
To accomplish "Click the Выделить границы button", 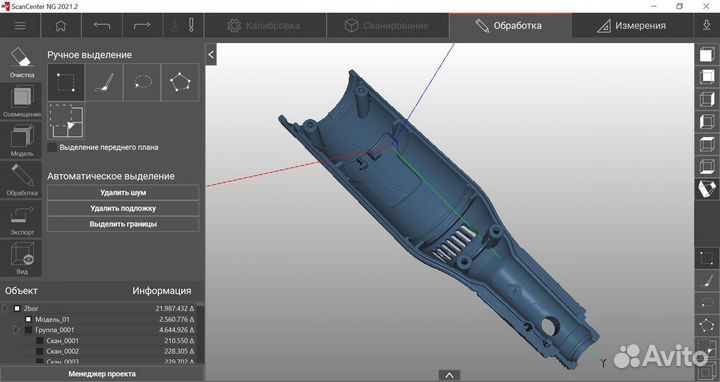I will point(123,224).
